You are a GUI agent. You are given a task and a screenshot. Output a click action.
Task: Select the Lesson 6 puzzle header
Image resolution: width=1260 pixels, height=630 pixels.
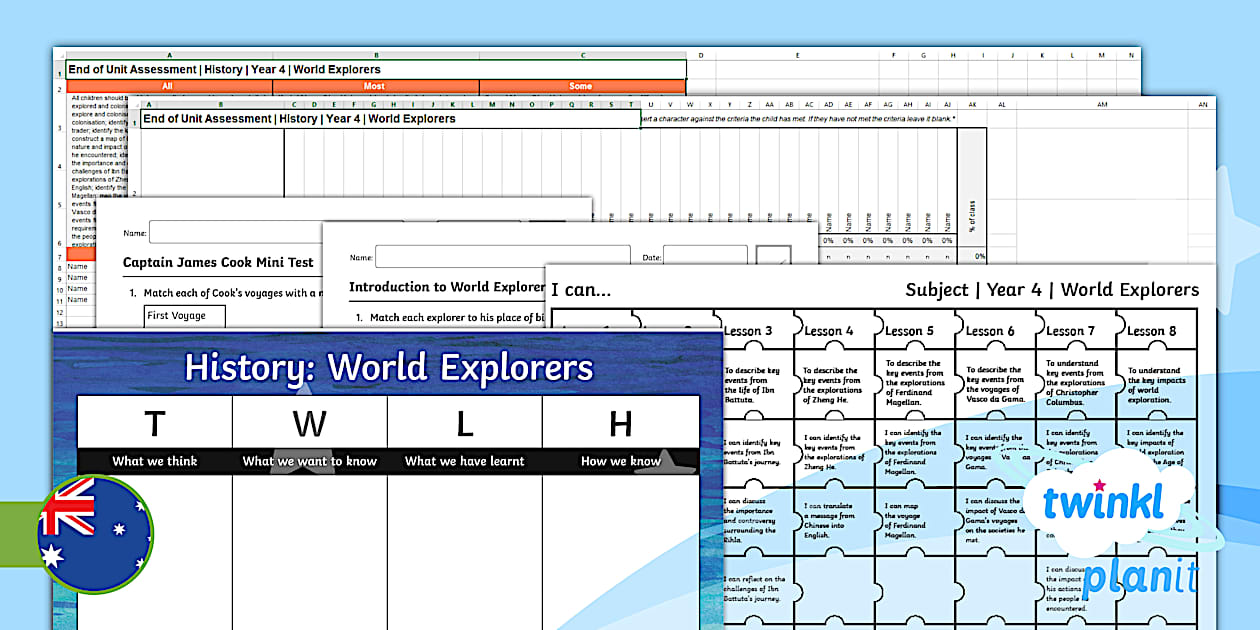(x=990, y=331)
